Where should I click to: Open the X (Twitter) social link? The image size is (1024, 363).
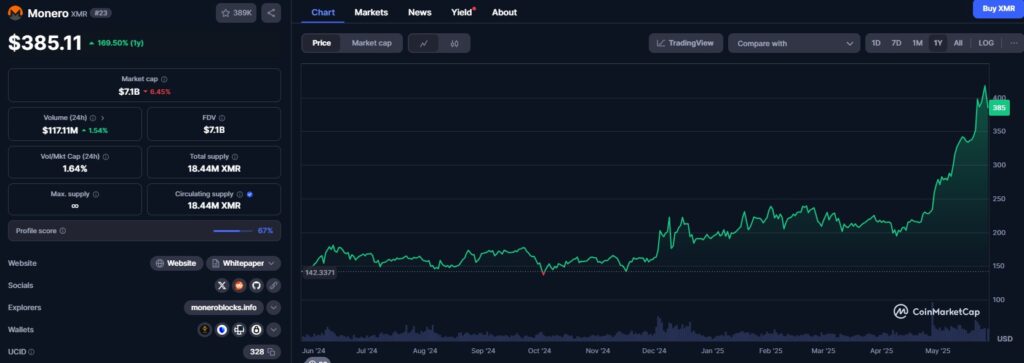pos(222,285)
